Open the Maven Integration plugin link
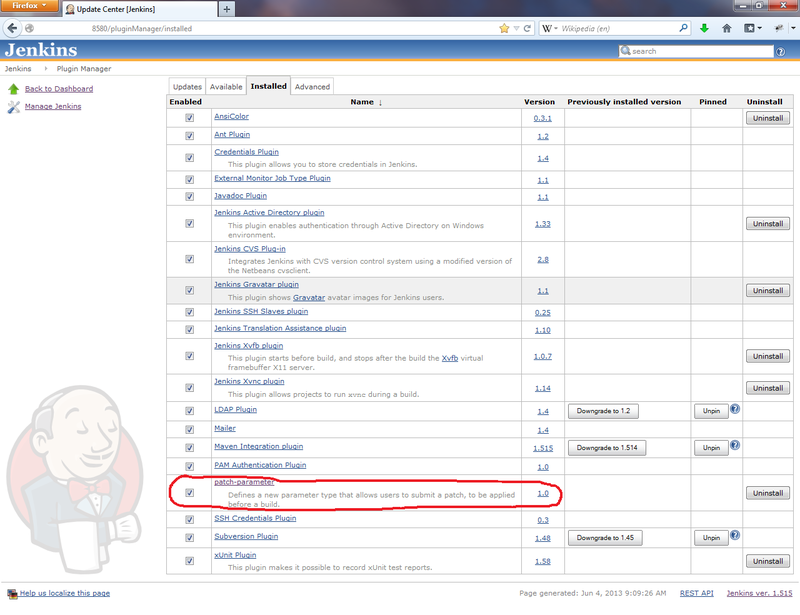 [x=258, y=446]
